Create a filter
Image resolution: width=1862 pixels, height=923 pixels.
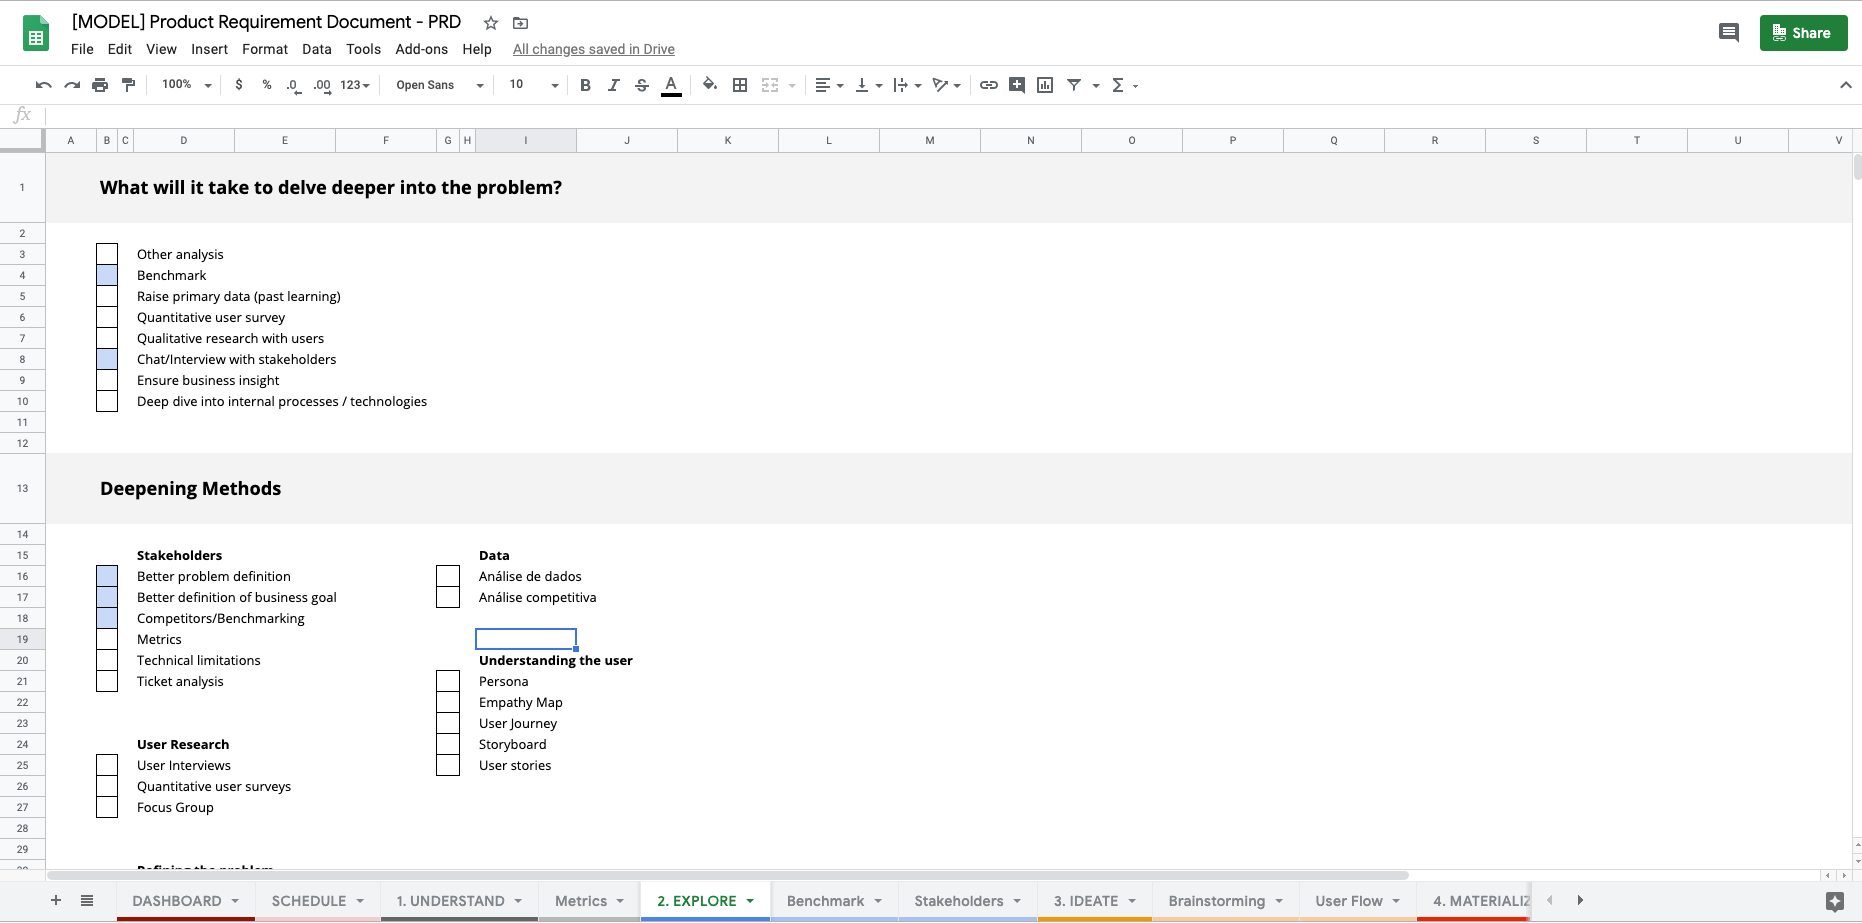pyautogui.click(x=1073, y=85)
